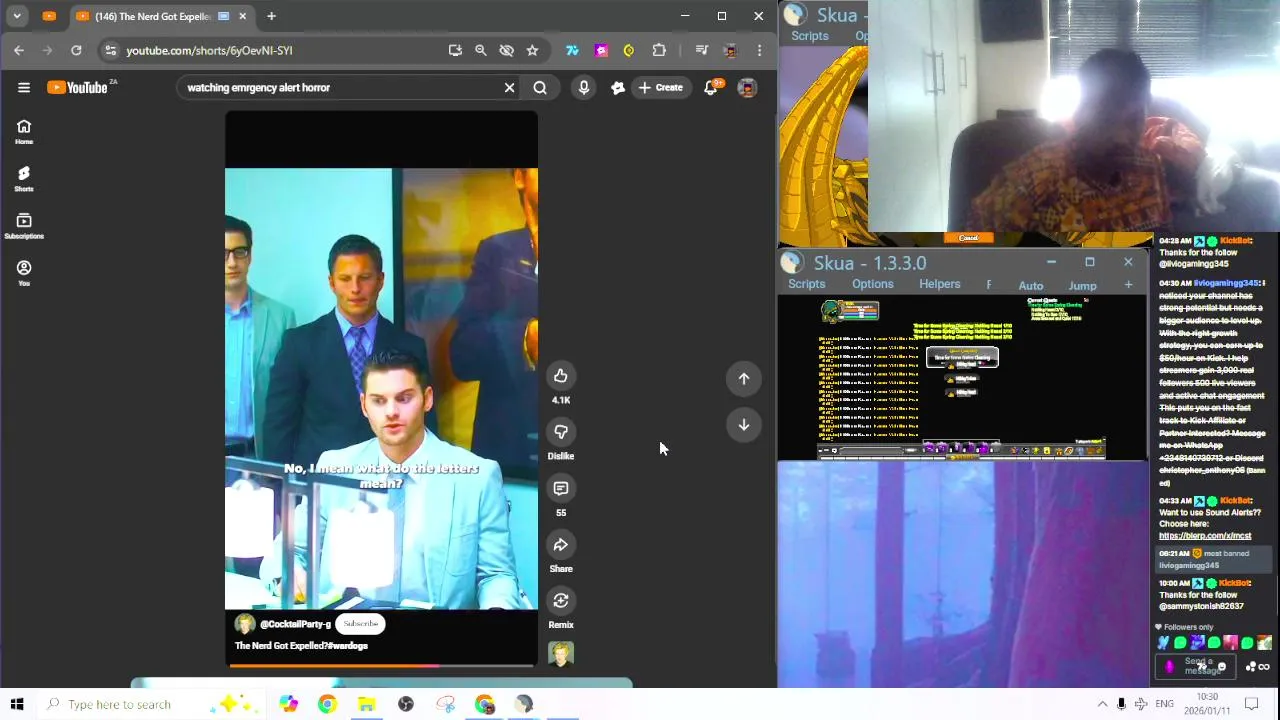Open File Explorer from taskbar

pyautogui.click(x=366, y=704)
